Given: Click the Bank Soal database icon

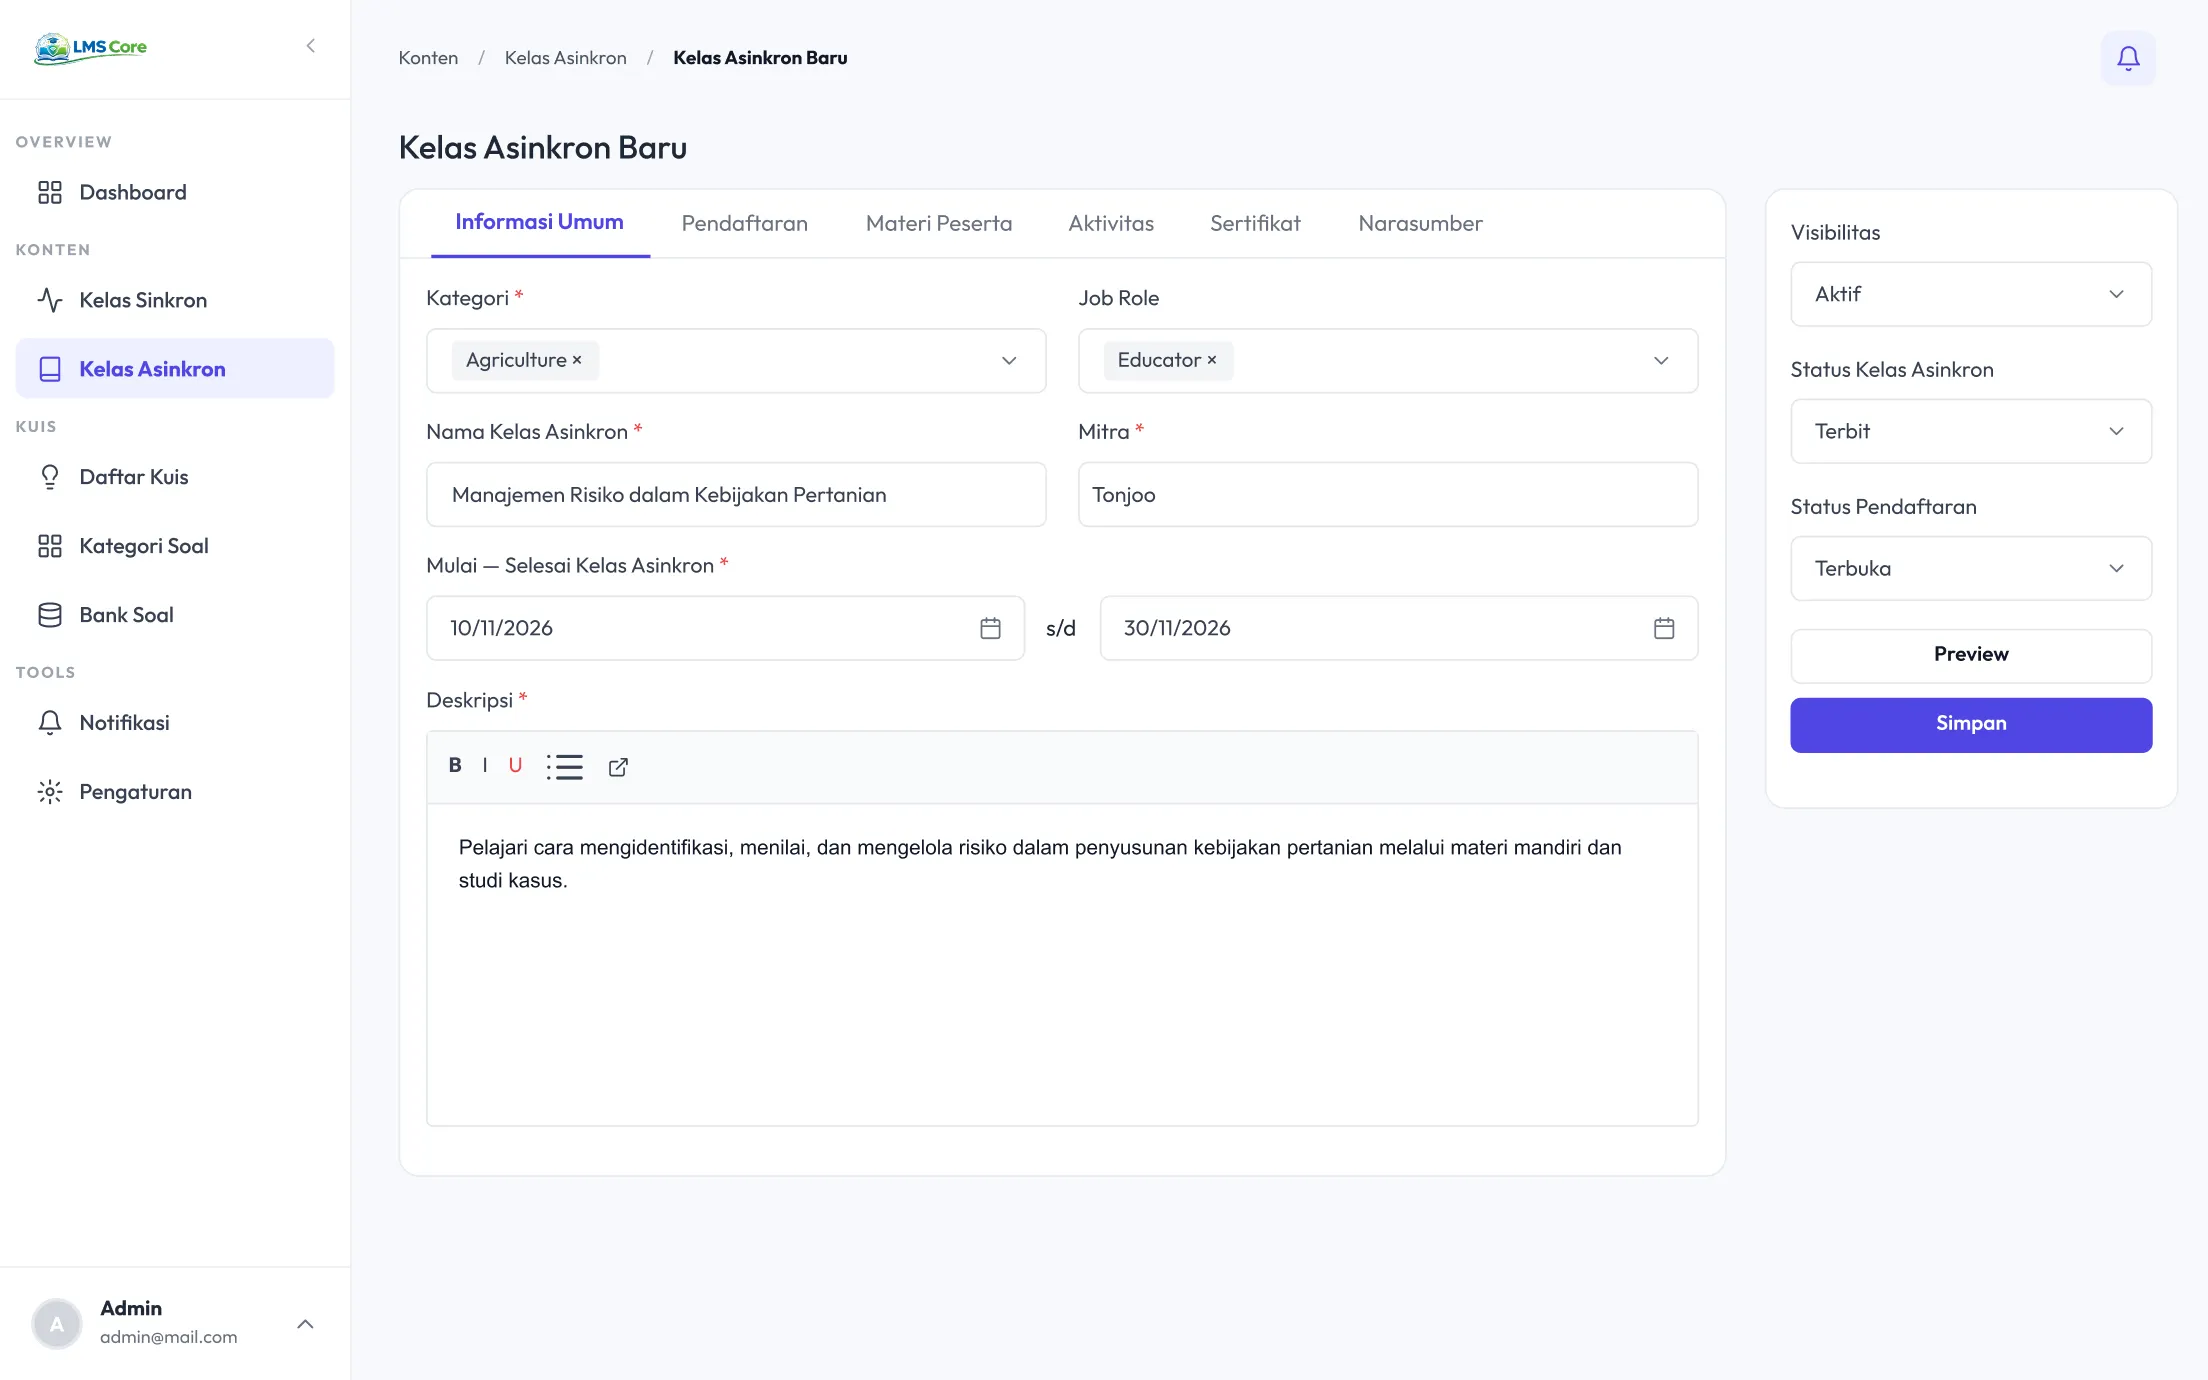Looking at the screenshot, I should [x=50, y=615].
